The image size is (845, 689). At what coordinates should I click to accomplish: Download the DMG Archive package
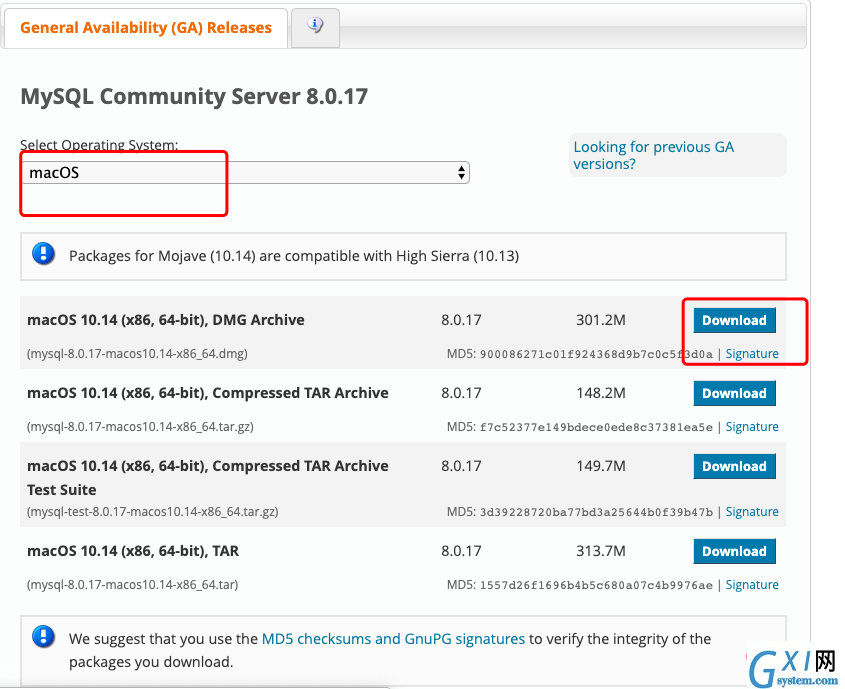tap(734, 320)
